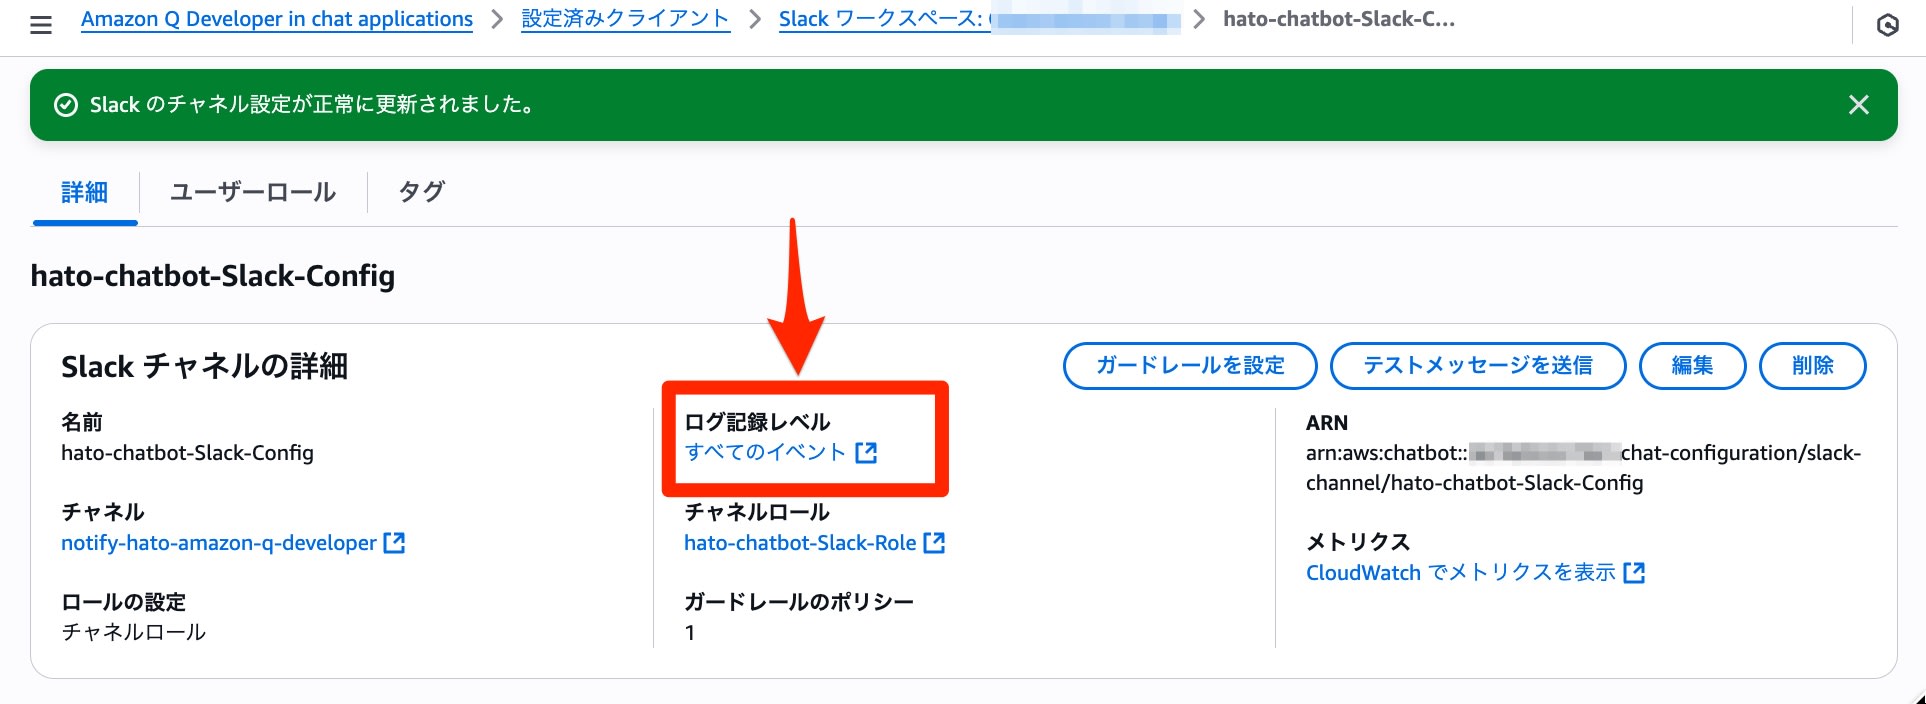Viewport: 1926px width, 704px height.
Task: Go to Amazon Q Developer in chat applications
Action: tap(277, 19)
